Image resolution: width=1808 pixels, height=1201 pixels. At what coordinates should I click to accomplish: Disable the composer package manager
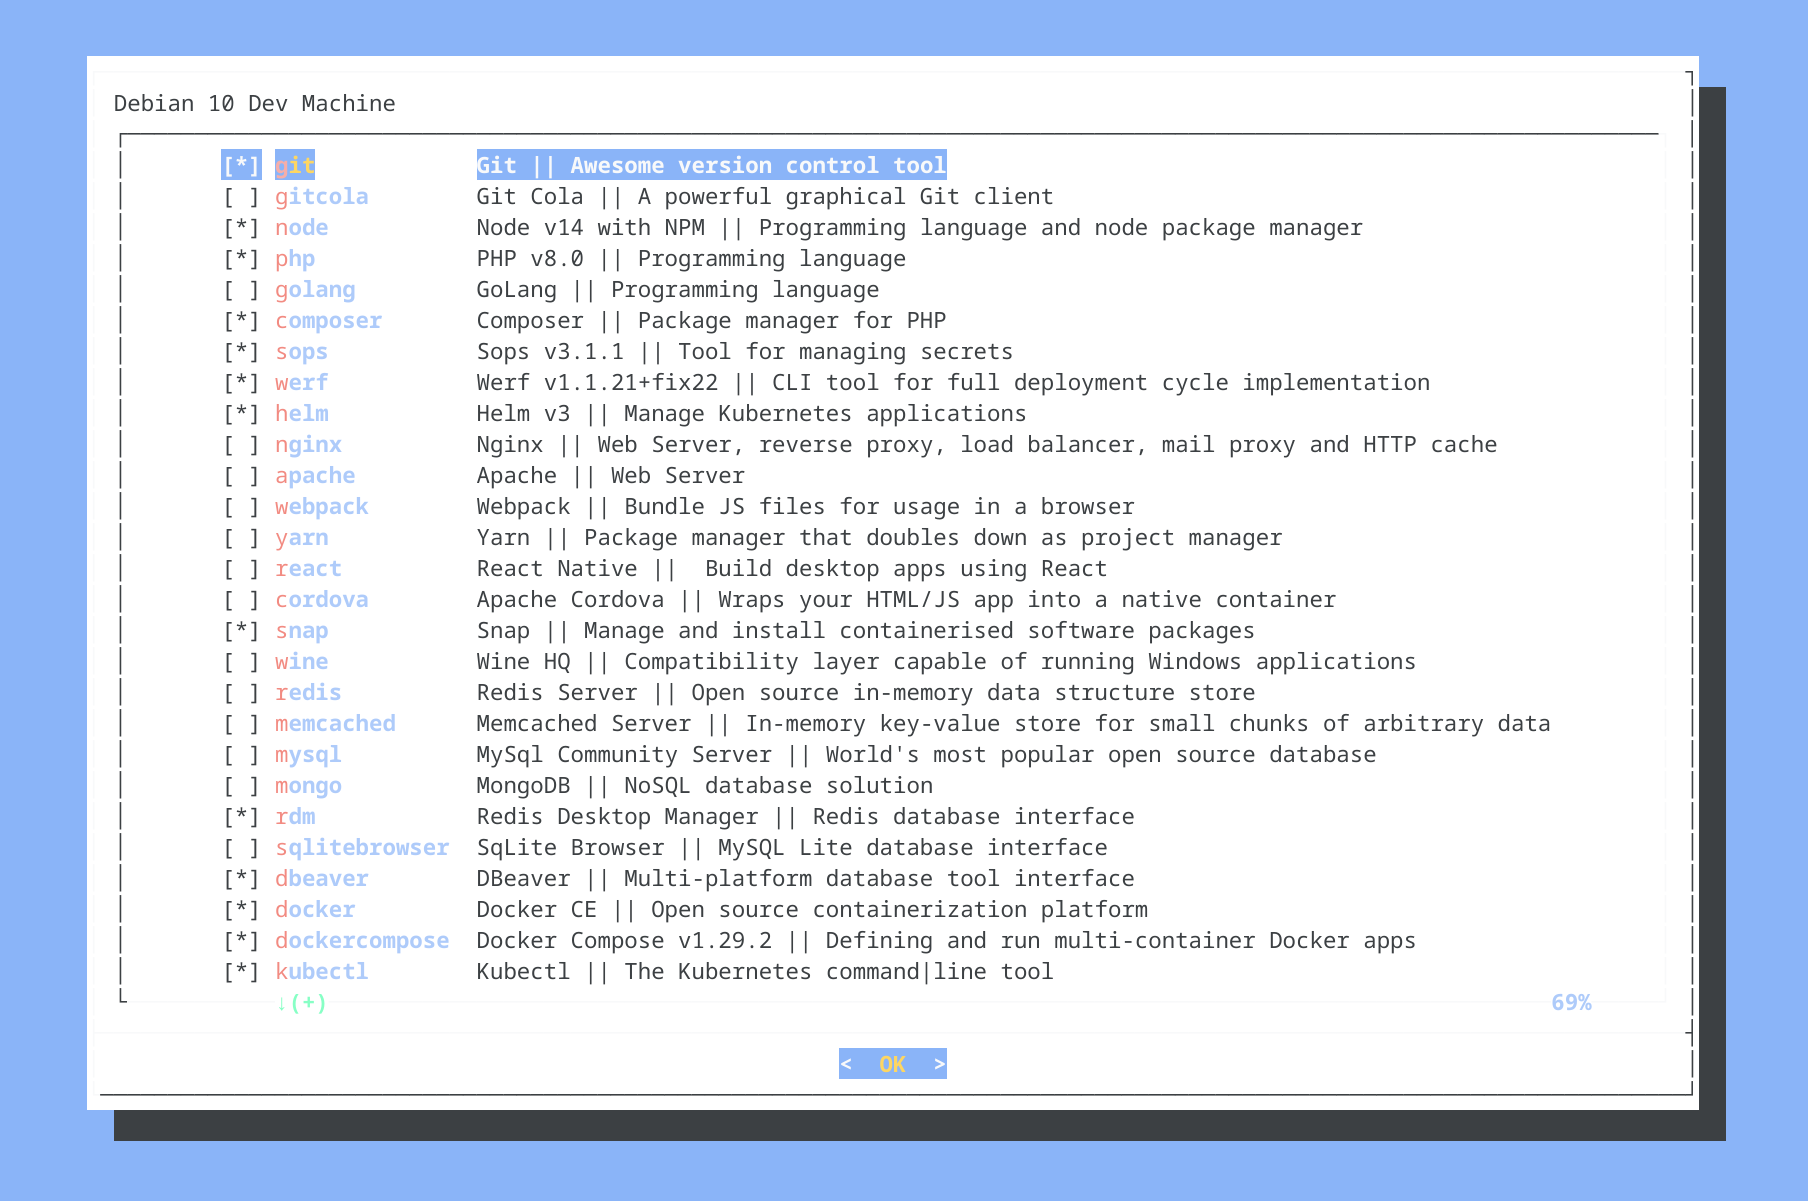click(x=240, y=320)
